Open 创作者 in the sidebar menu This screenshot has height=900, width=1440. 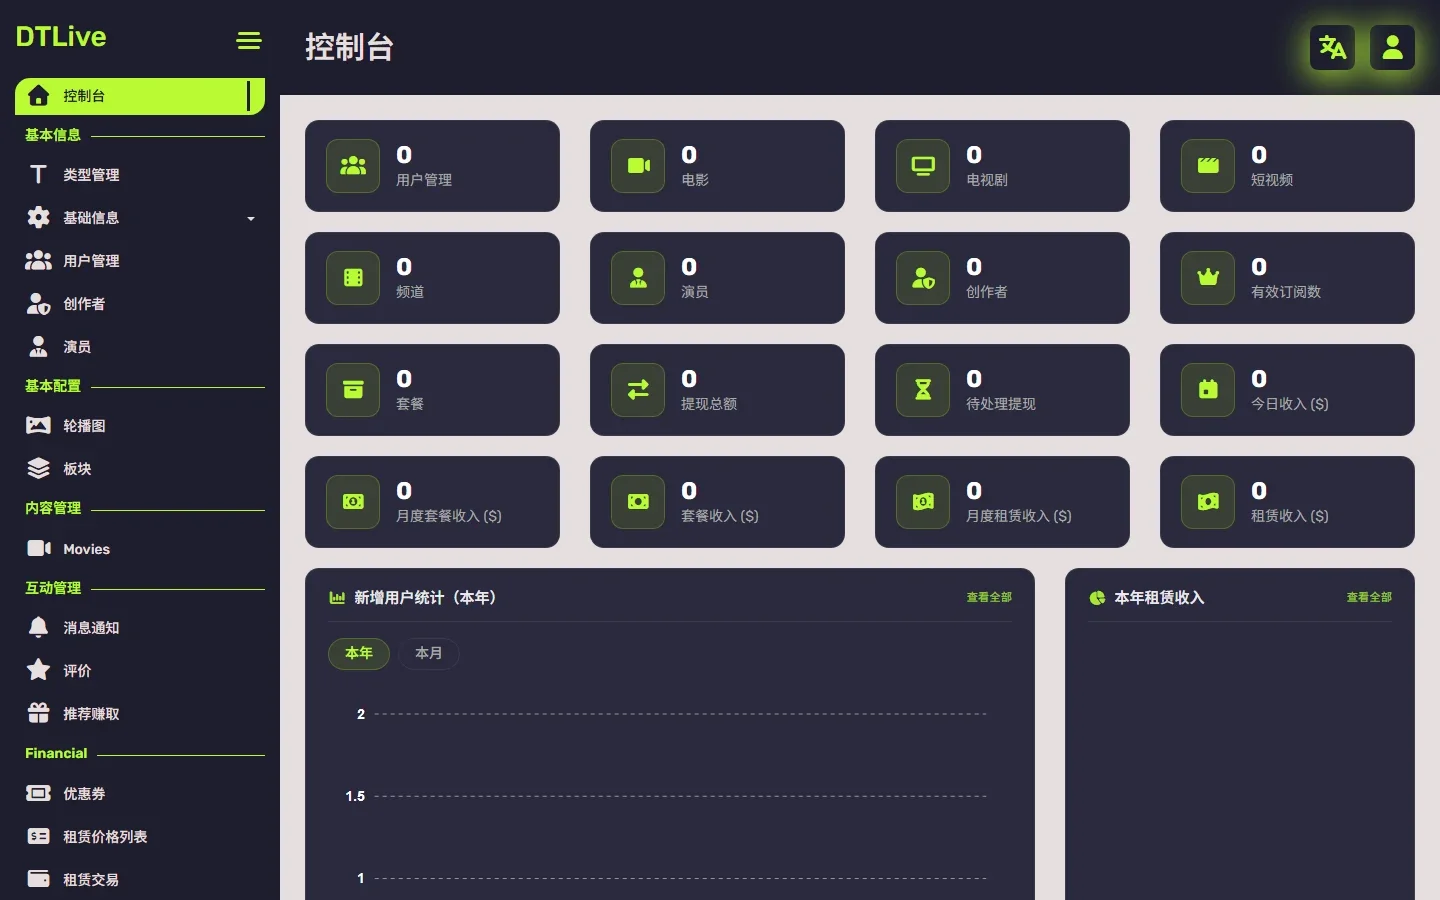click(x=140, y=304)
